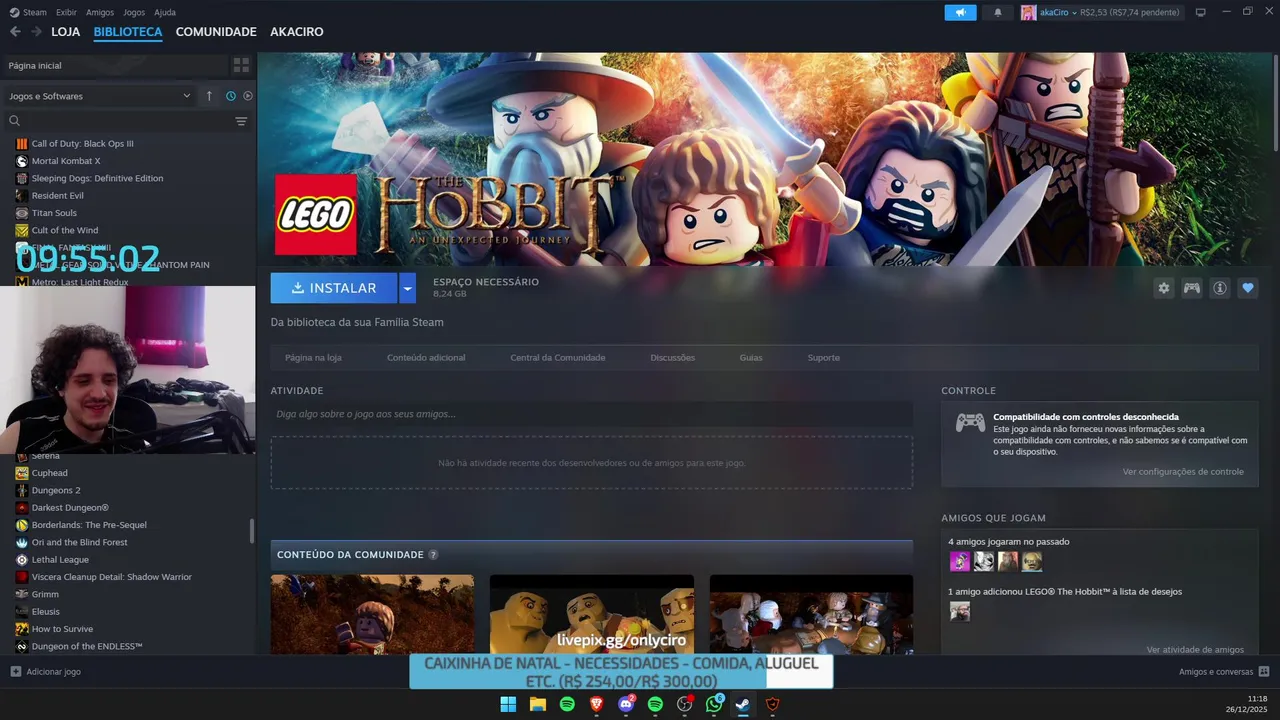1280x720 pixels.
Task: Reverse sort order with the up arrow
Action: tap(209, 96)
